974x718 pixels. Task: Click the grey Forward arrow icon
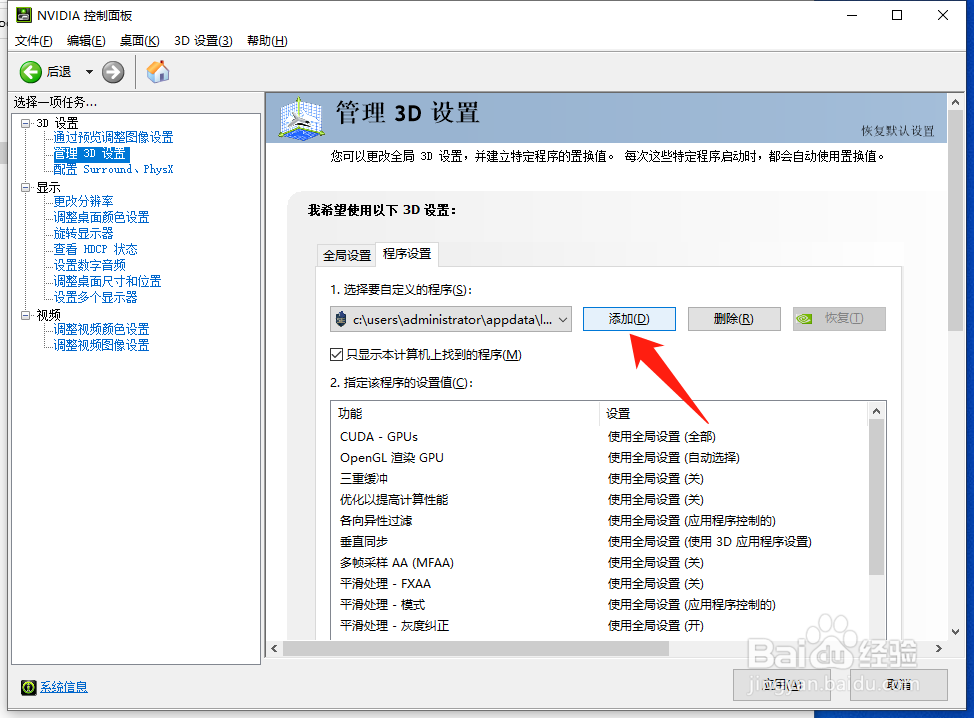(x=113, y=72)
